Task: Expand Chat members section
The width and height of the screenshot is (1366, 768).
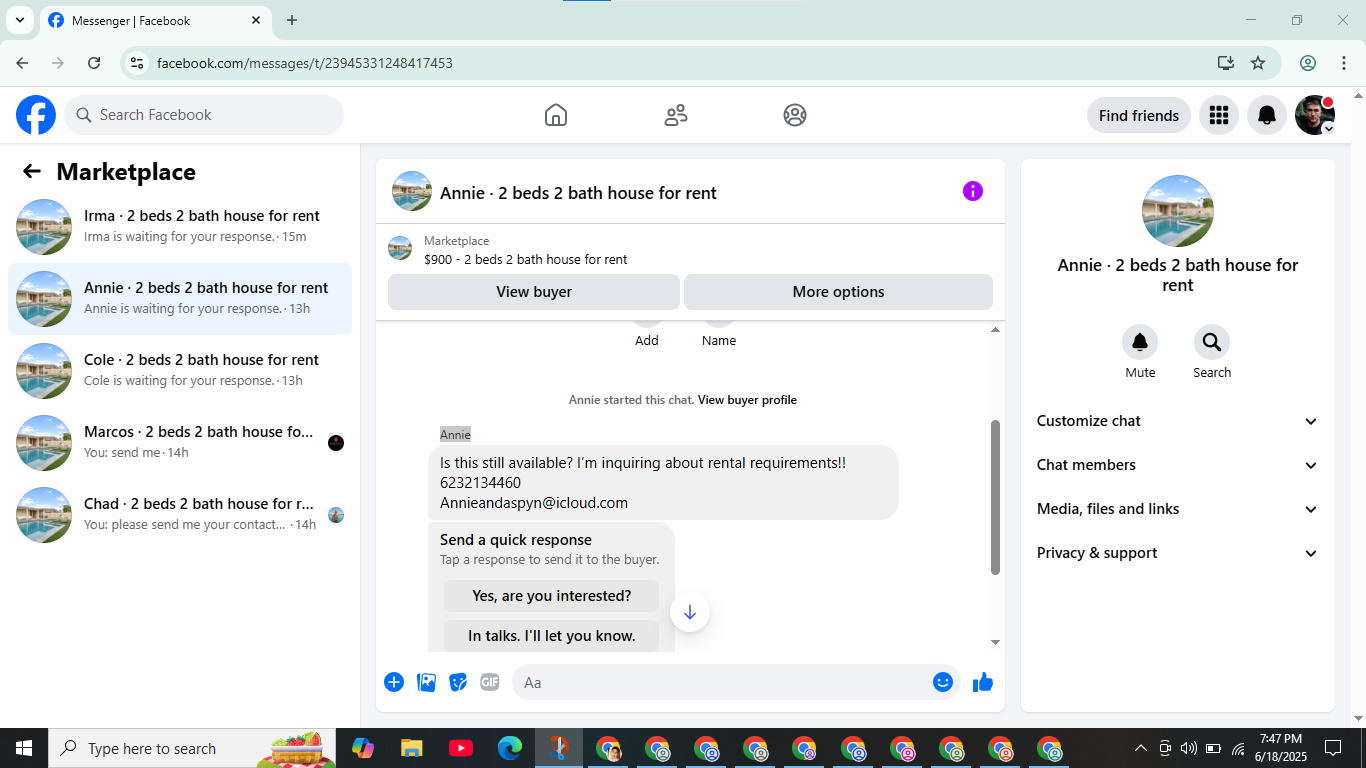Action: tap(1178, 465)
